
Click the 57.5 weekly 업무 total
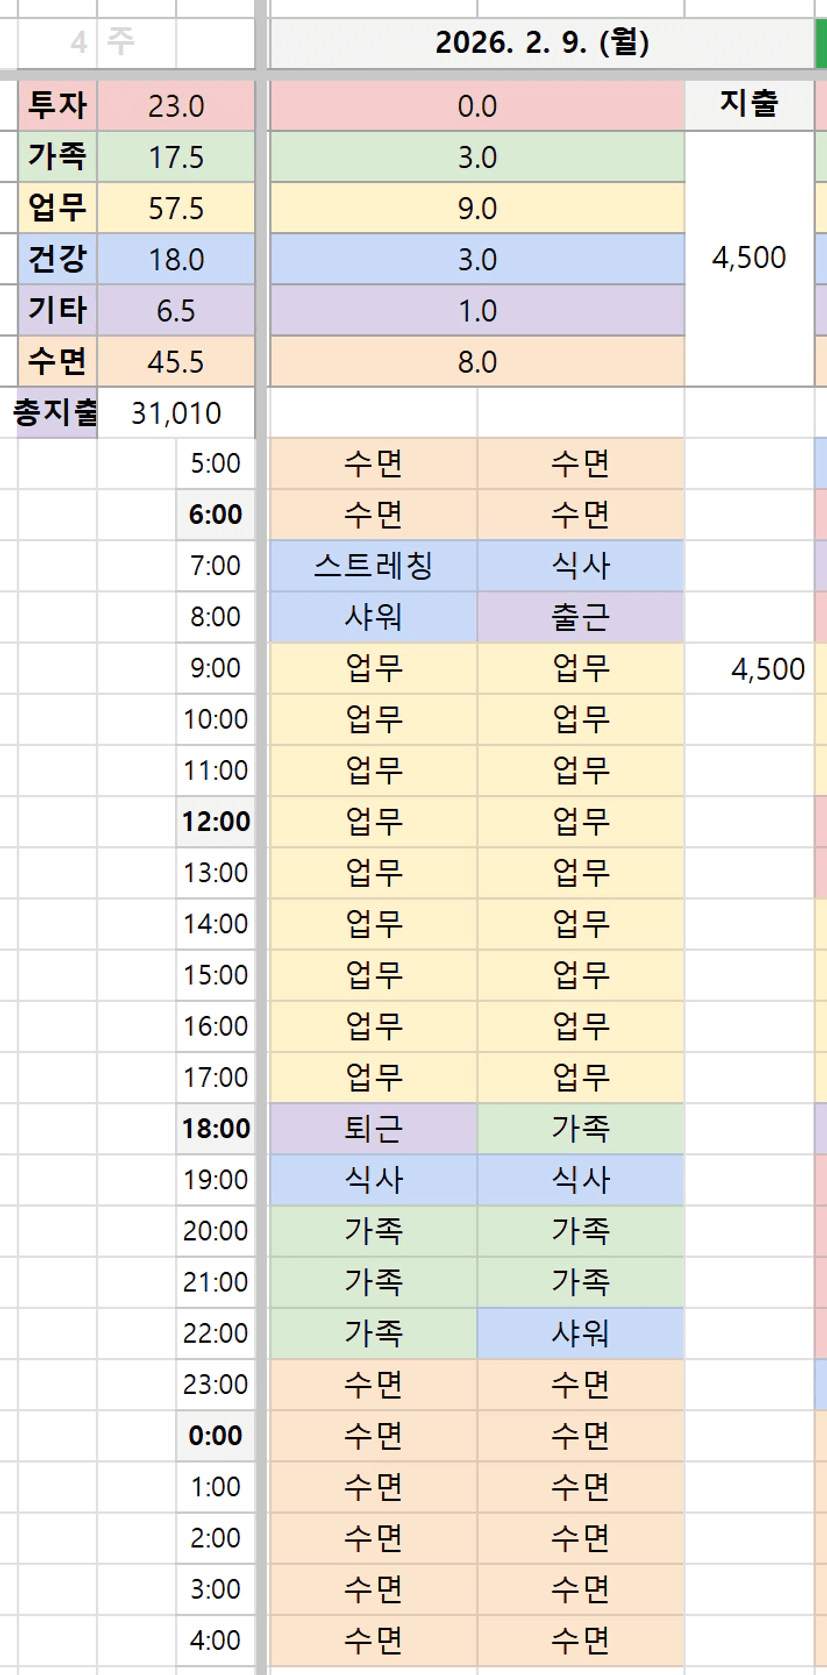point(176,208)
